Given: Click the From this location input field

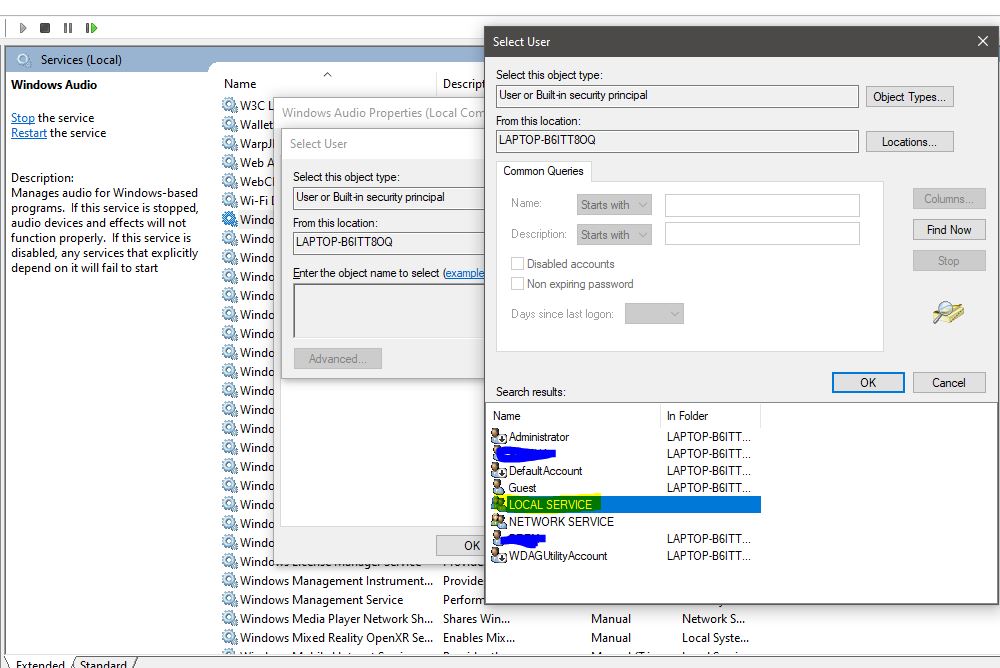Looking at the screenshot, I should (675, 140).
